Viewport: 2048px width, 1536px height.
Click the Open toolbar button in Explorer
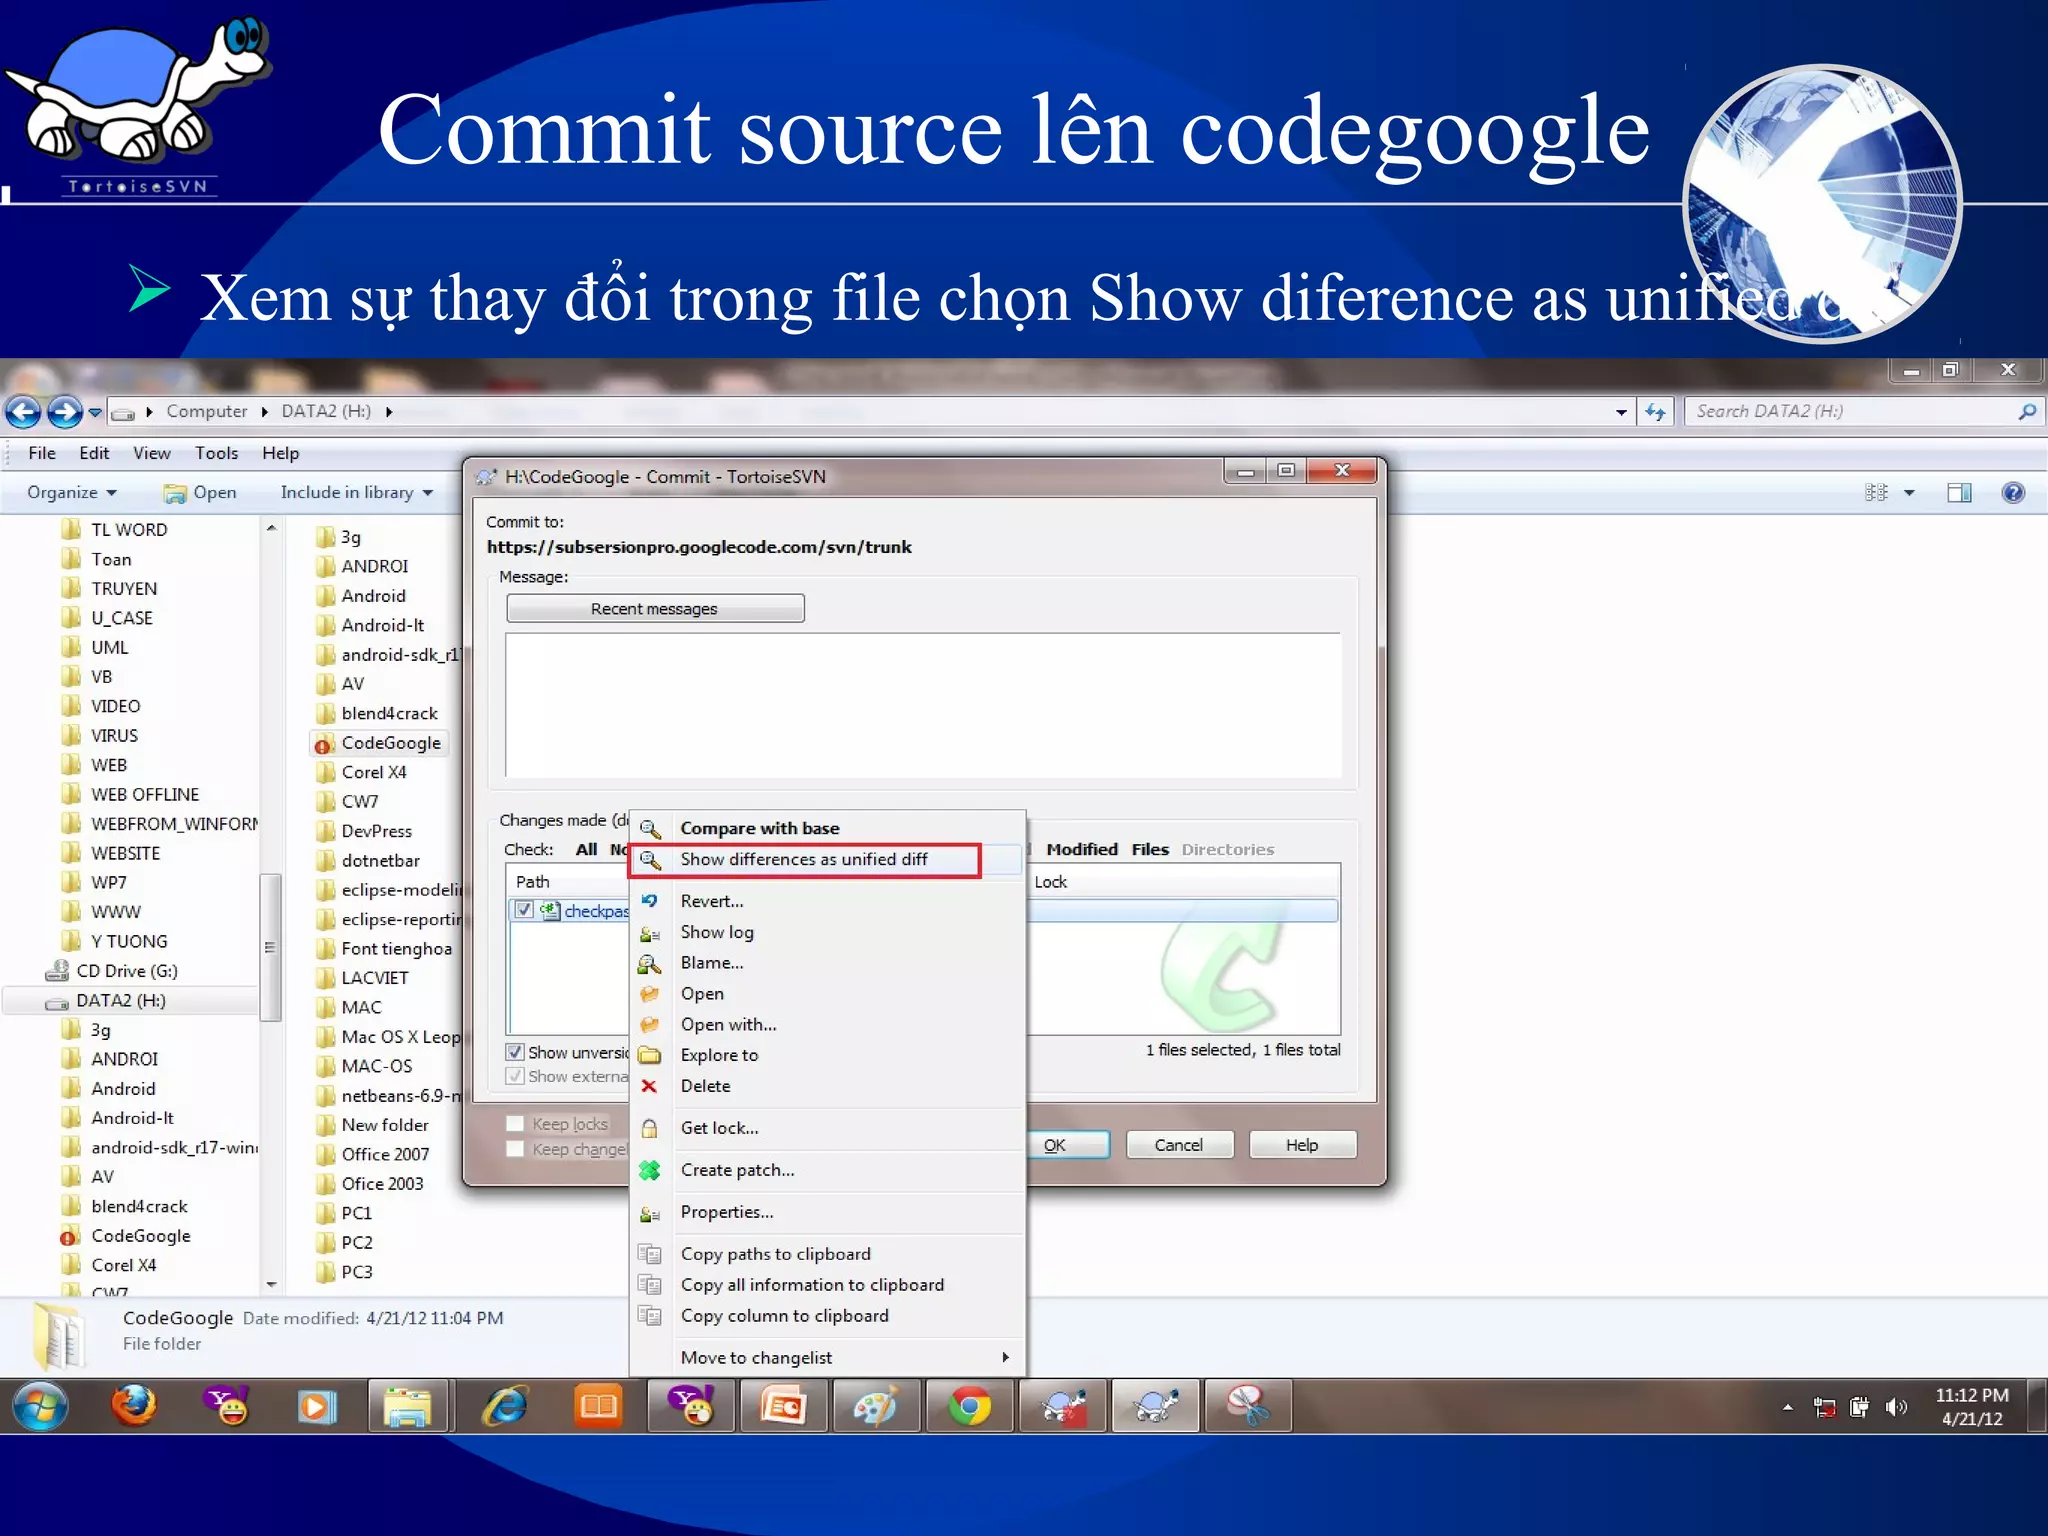pyautogui.click(x=200, y=492)
